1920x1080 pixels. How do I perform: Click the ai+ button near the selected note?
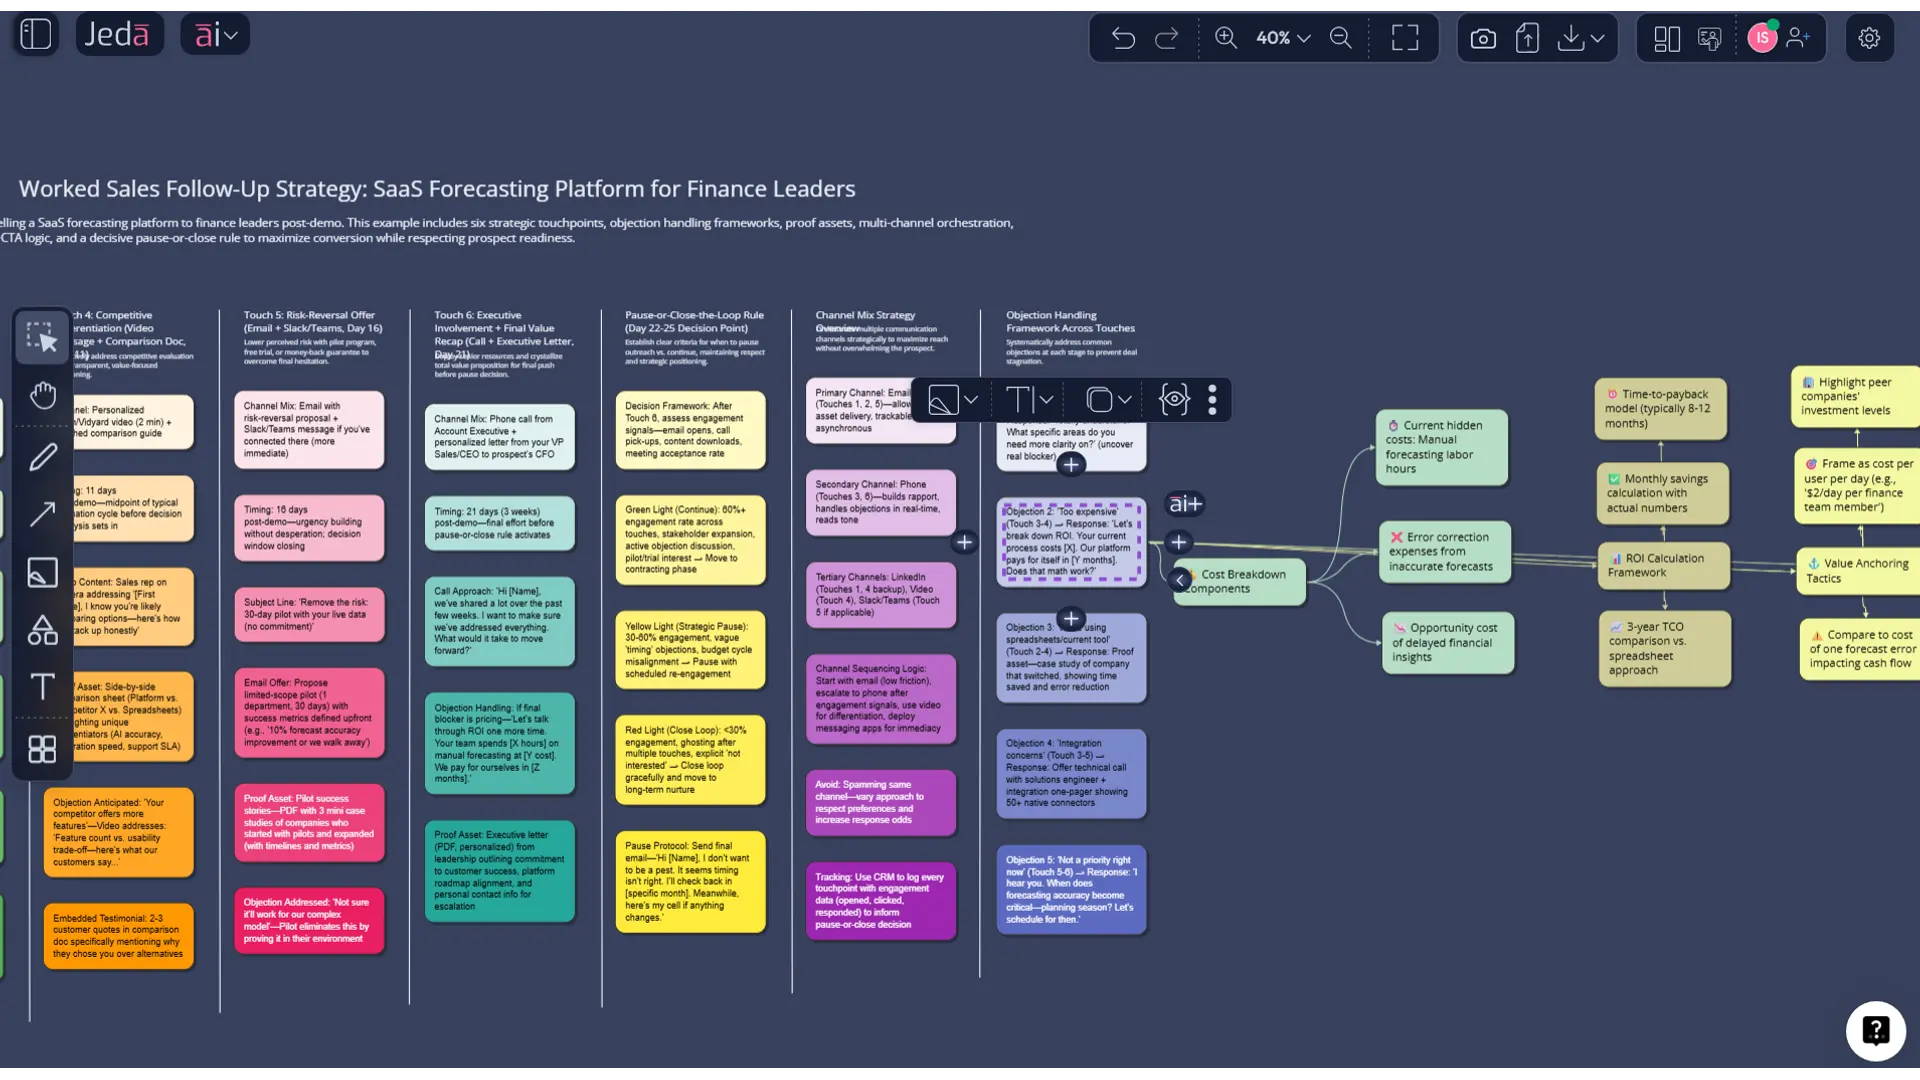click(x=1185, y=504)
